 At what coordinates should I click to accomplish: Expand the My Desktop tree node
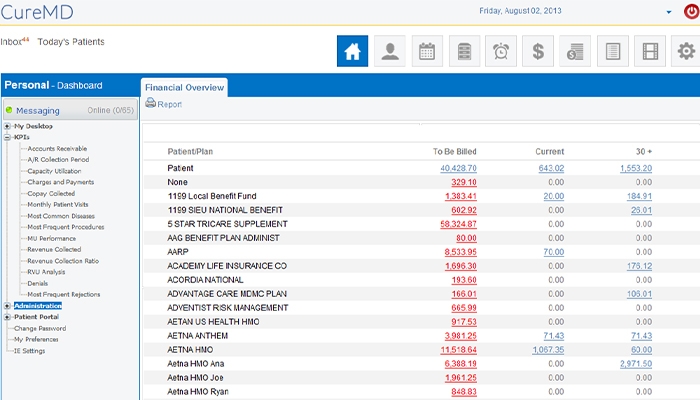8,127
